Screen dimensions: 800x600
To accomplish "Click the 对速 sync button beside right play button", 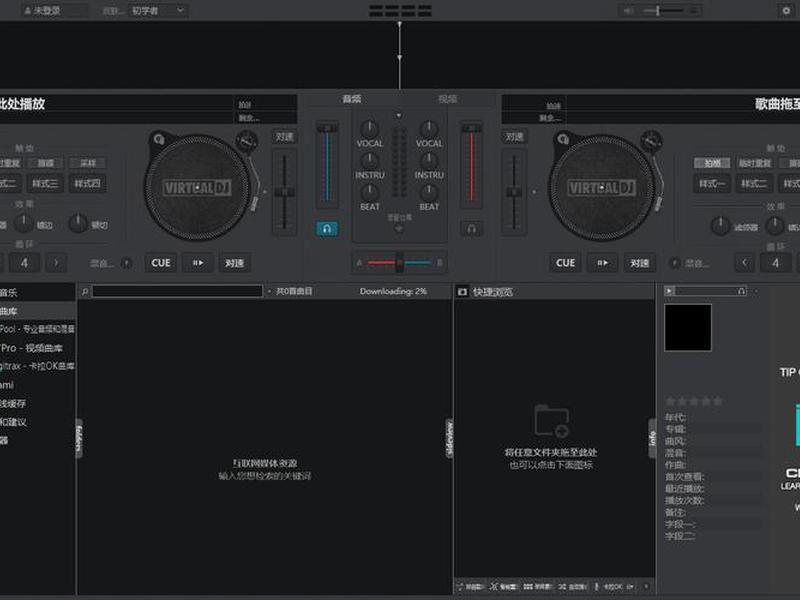I will point(639,263).
